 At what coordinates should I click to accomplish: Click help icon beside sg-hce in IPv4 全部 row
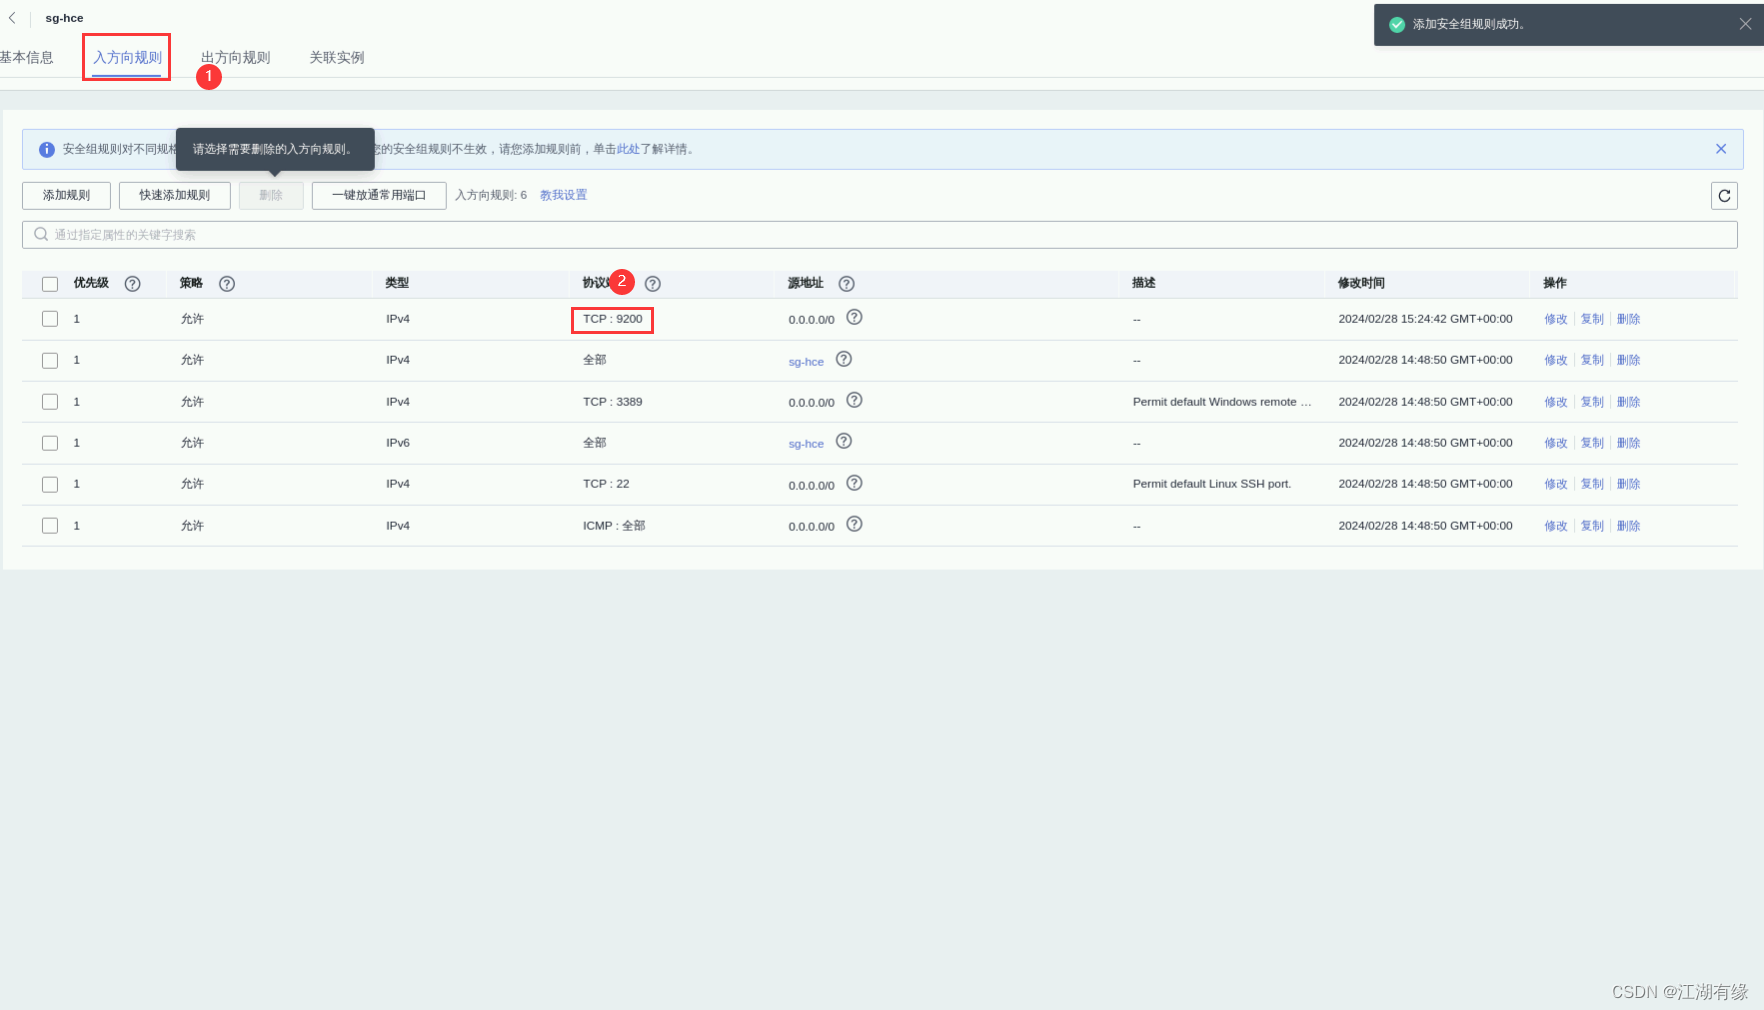click(844, 359)
